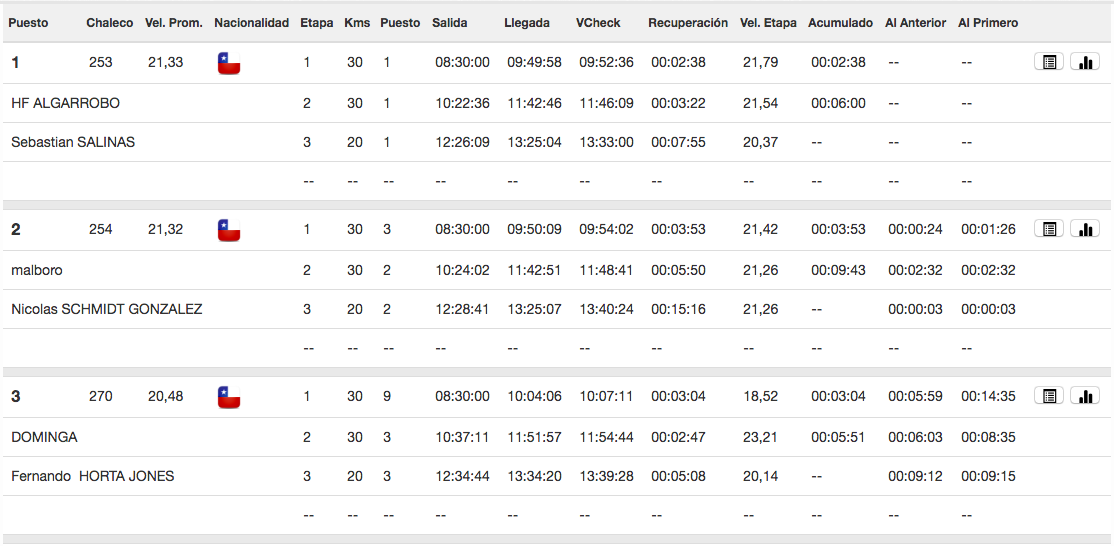1114x546 pixels.
Task: Select rider Nicolas SCHMIDT GONZALEZ
Action: [x=107, y=309]
